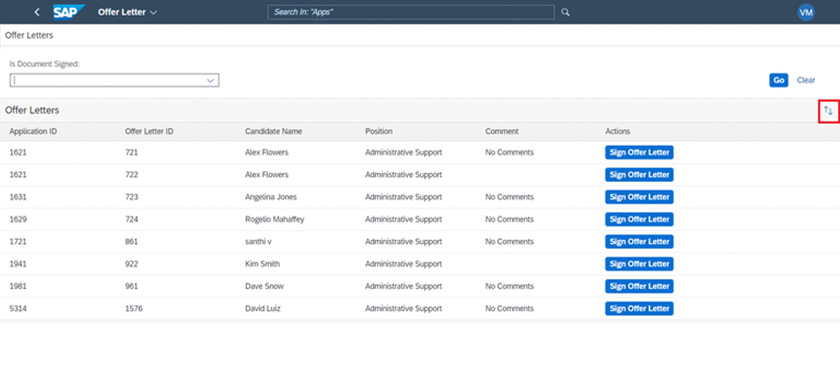The width and height of the screenshot is (840, 390).
Task: Reset filters with the Clear link
Action: pyautogui.click(x=806, y=80)
